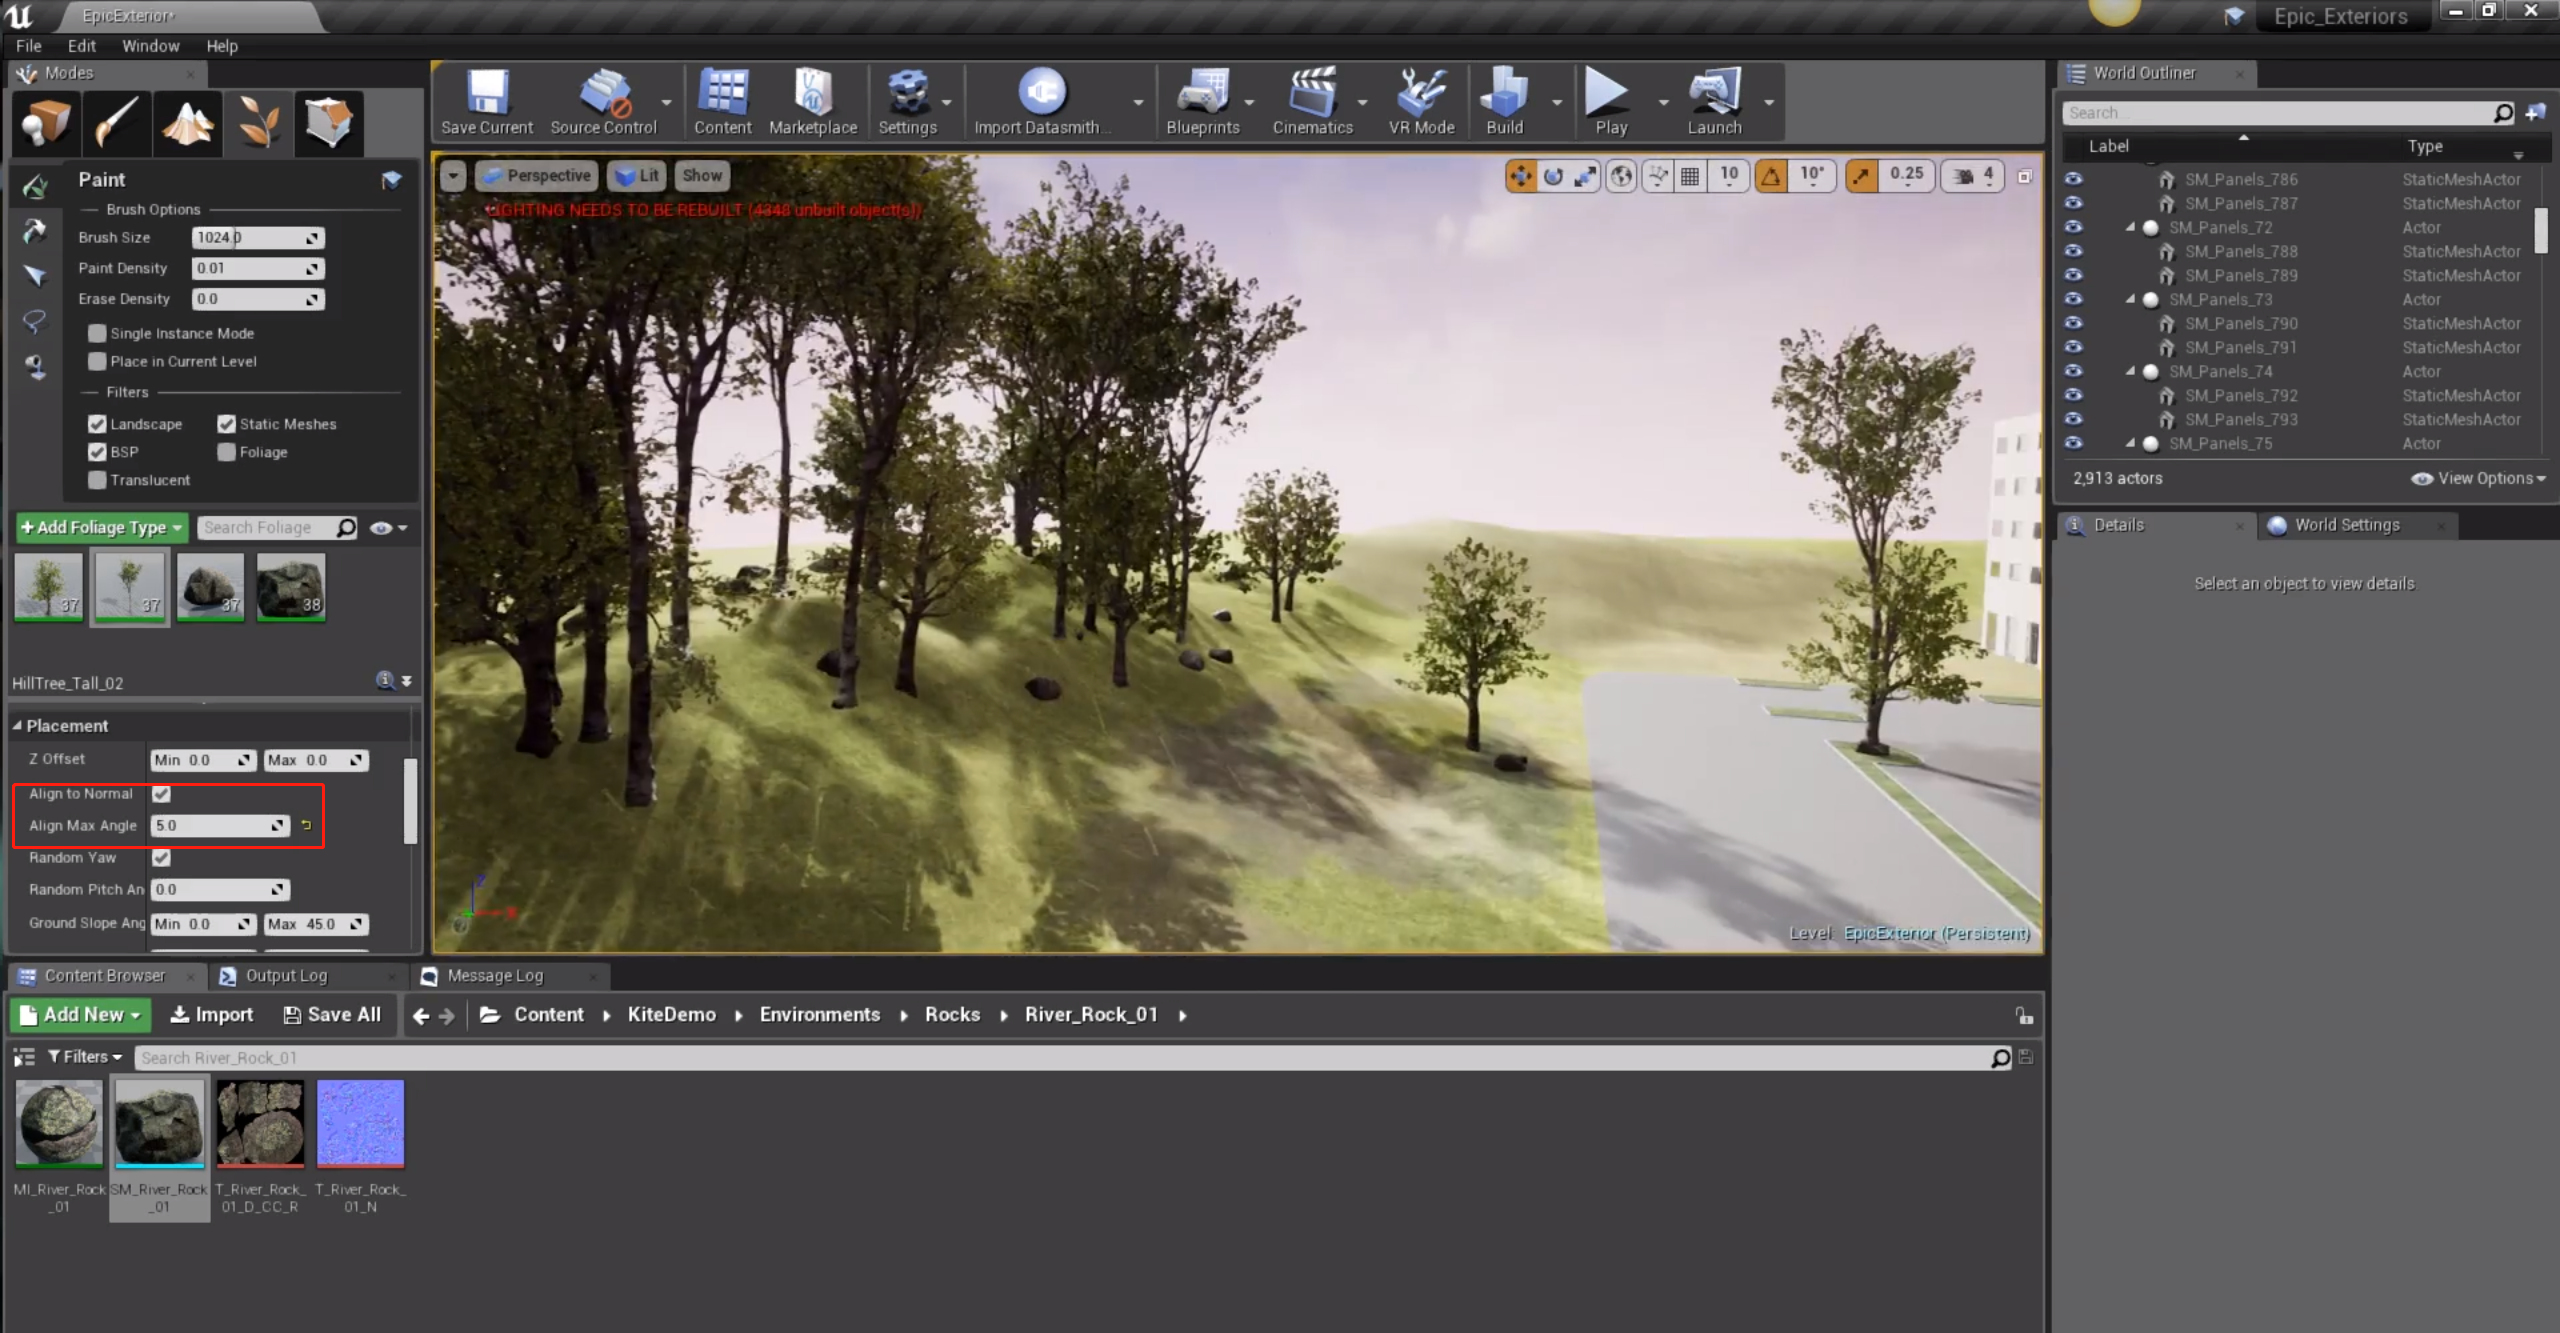The width and height of the screenshot is (2560, 1333).
Task: Toggle Place in Current Level checkbox
Action: [x=97, y=361]
